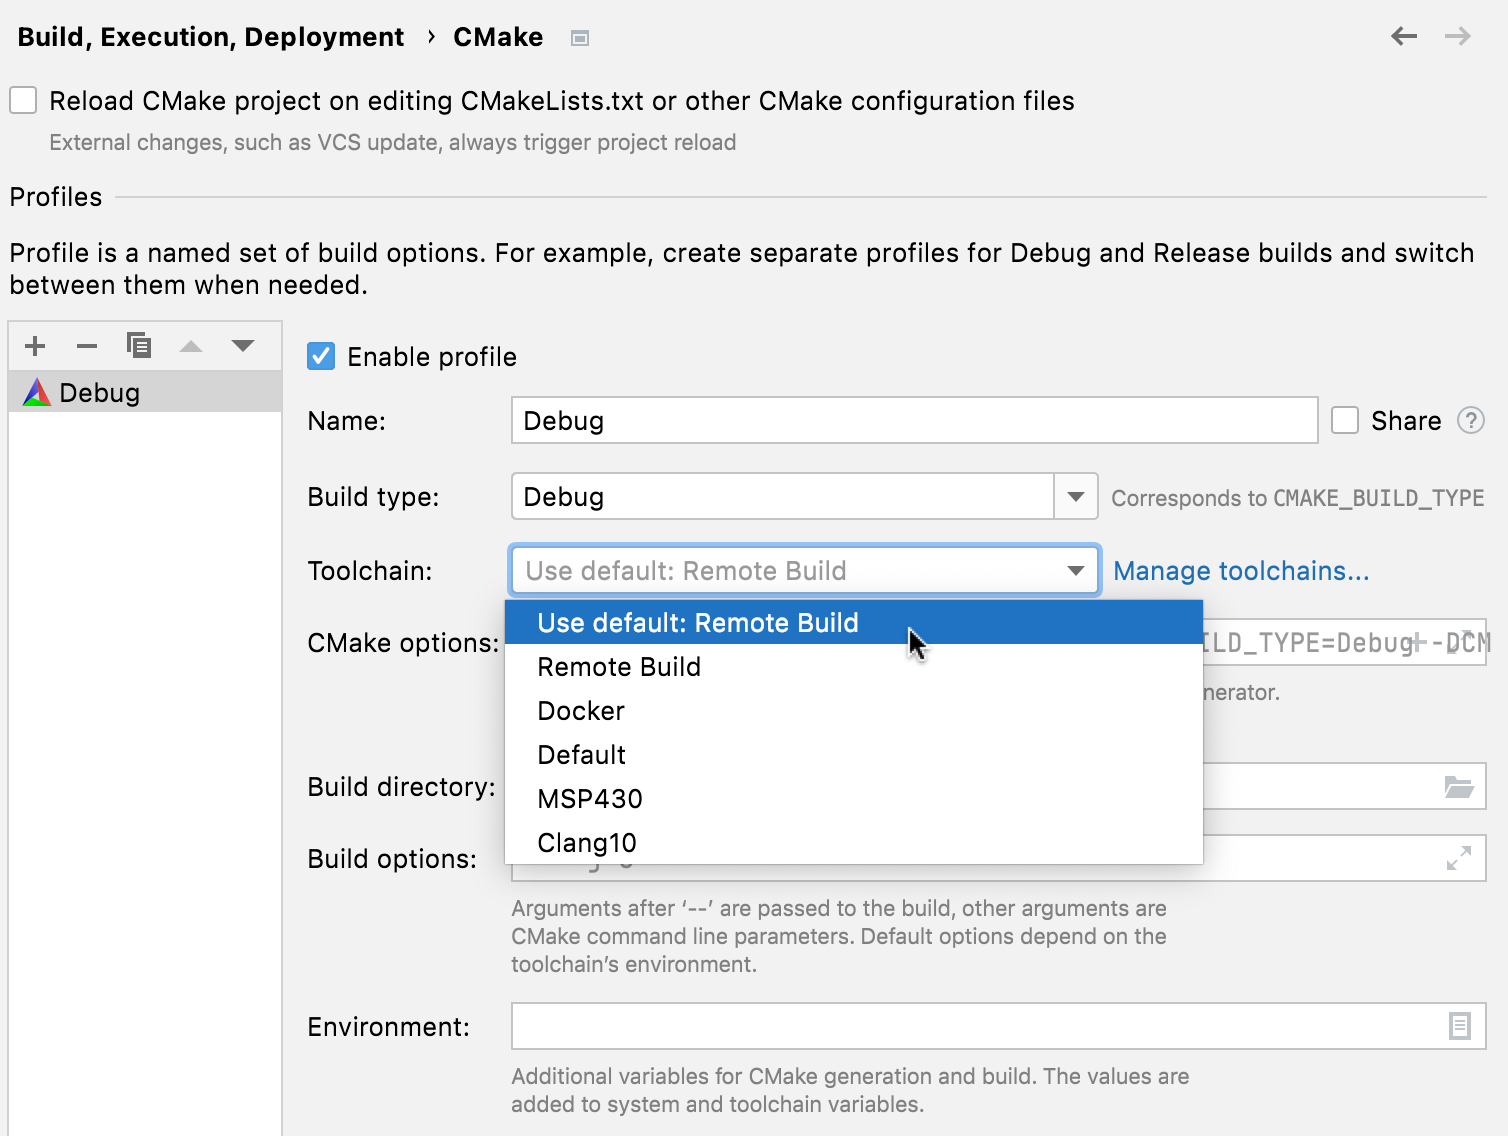
Task: Remove the selected Debug profile
Action: coord(87,345)
